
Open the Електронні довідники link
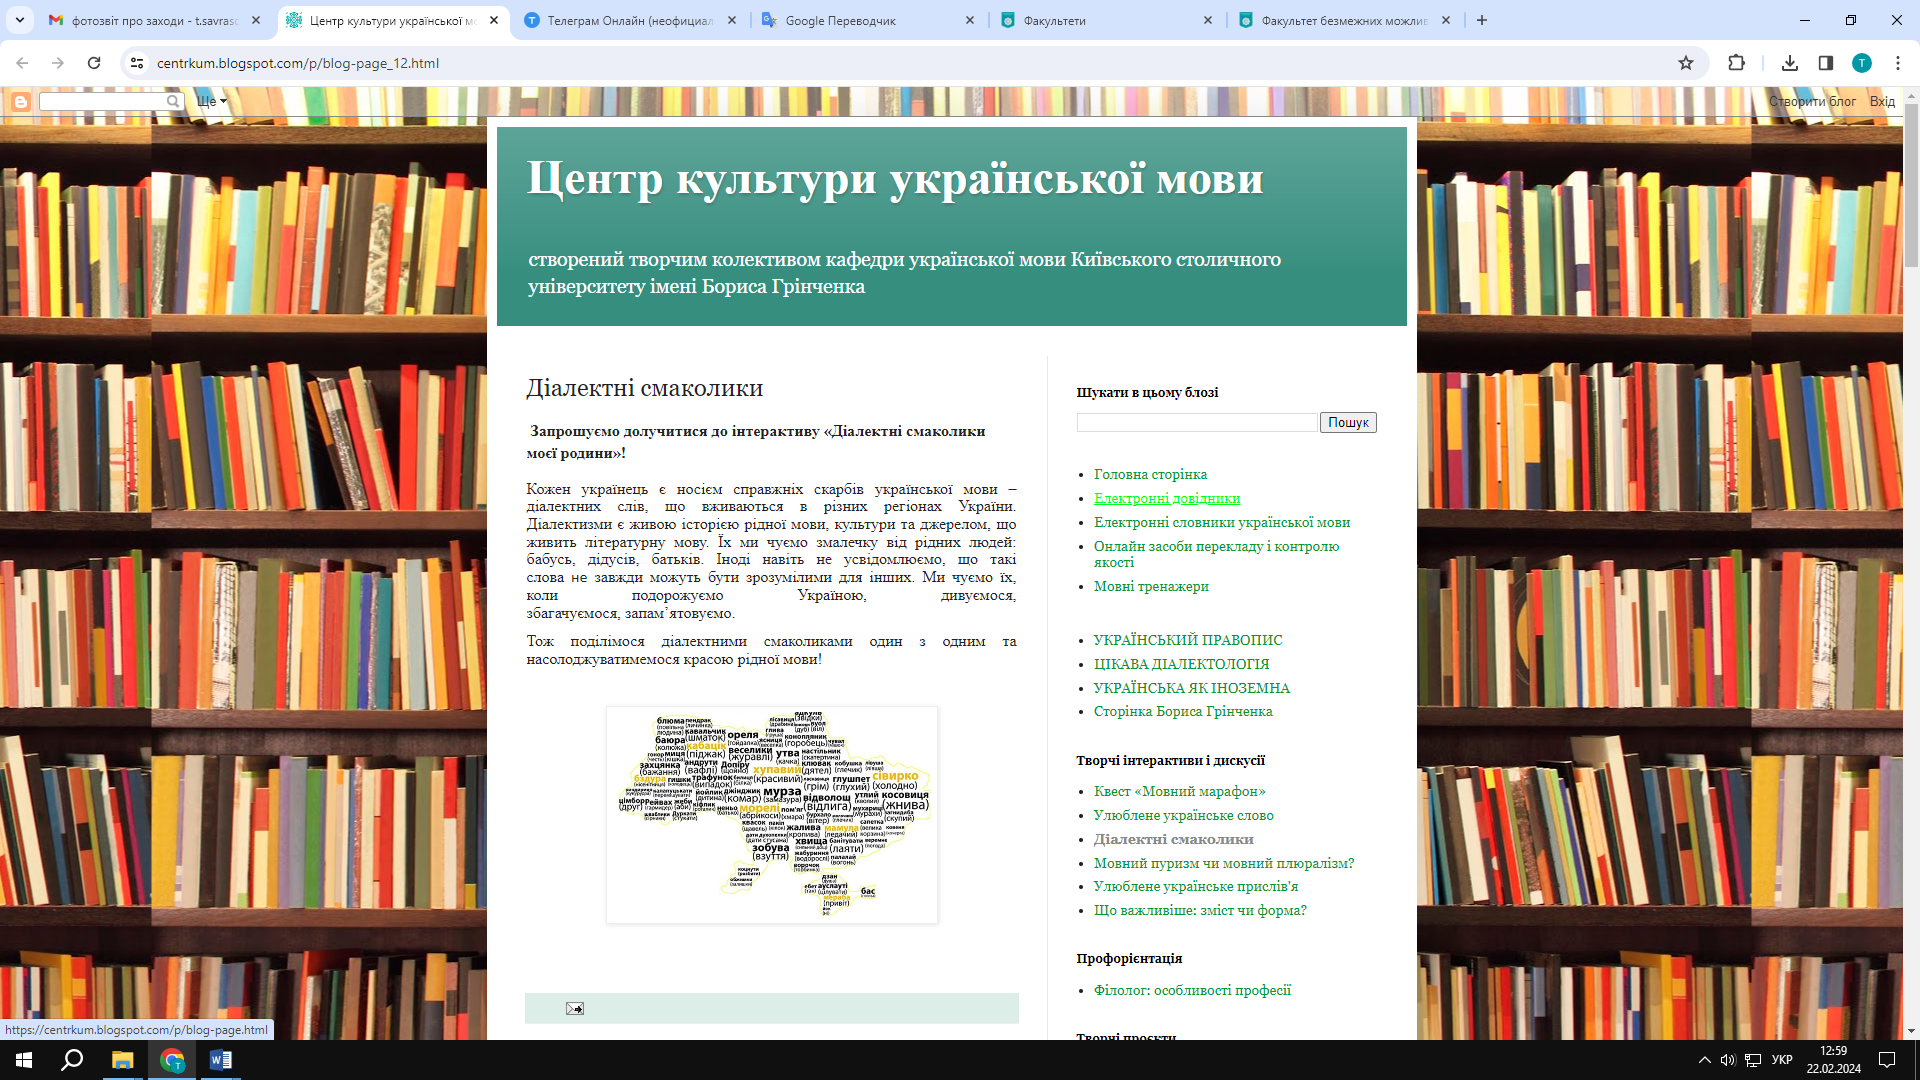tap(1166, 498)
